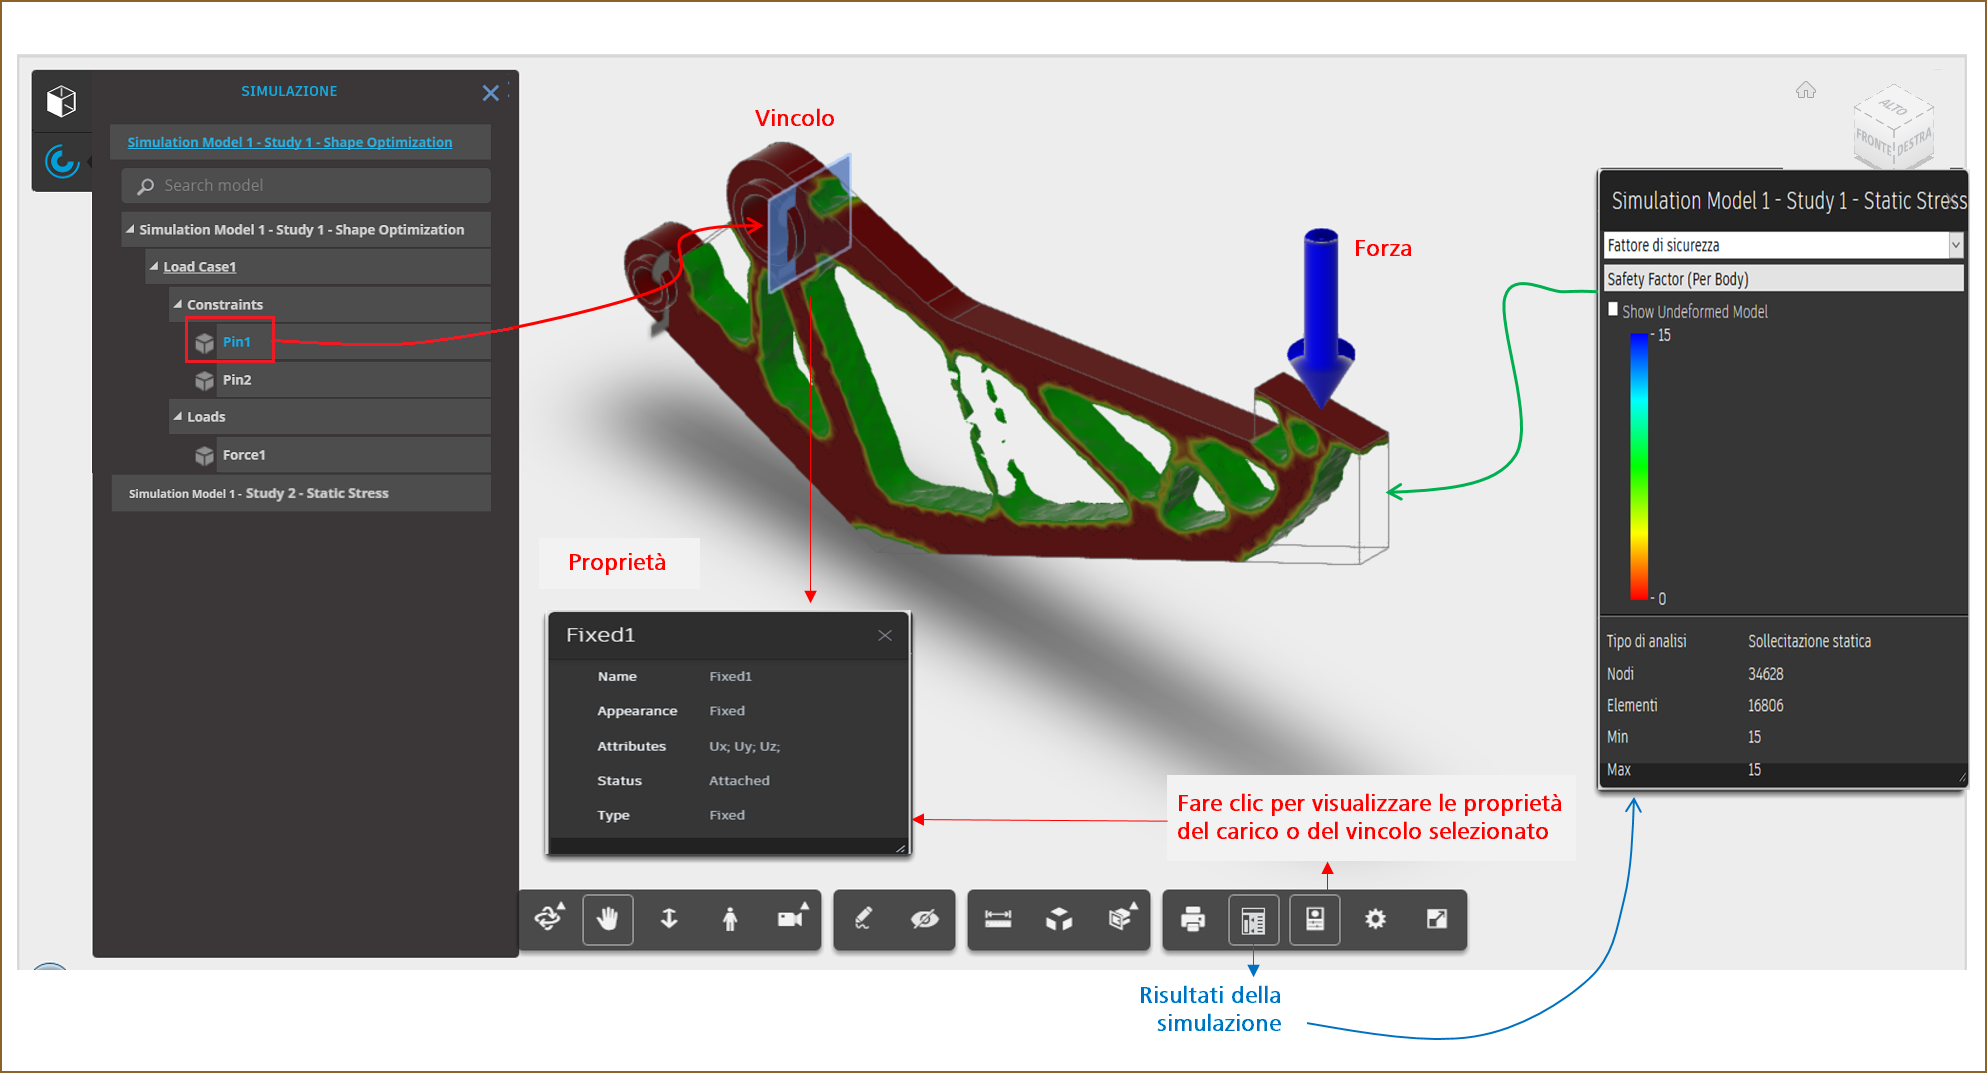Enter fullscreen mode

click(1437, 918)
